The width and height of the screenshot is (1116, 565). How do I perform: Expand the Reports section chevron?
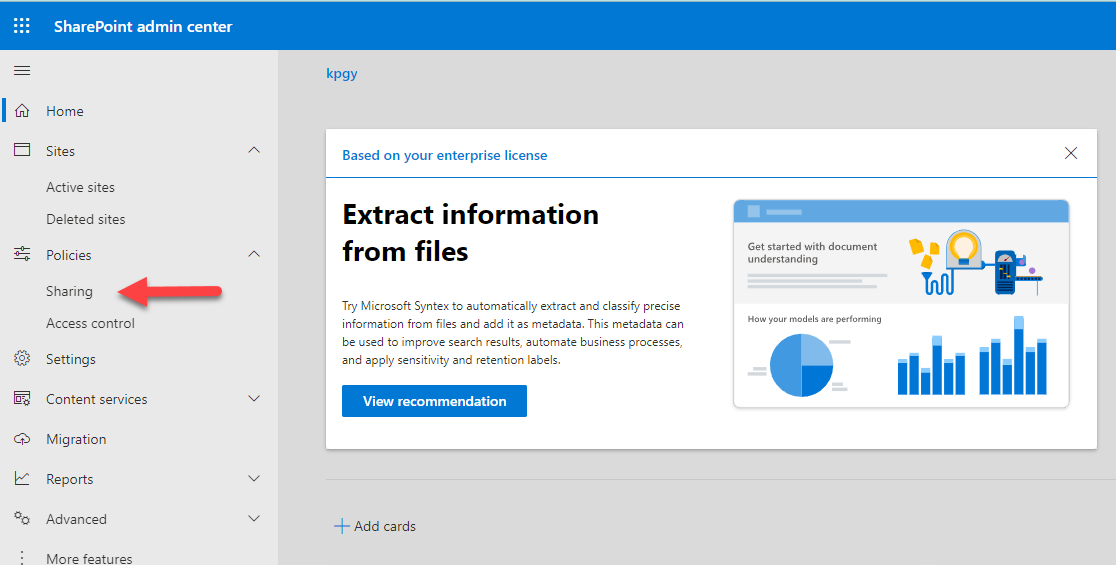[x=254, y=479]
